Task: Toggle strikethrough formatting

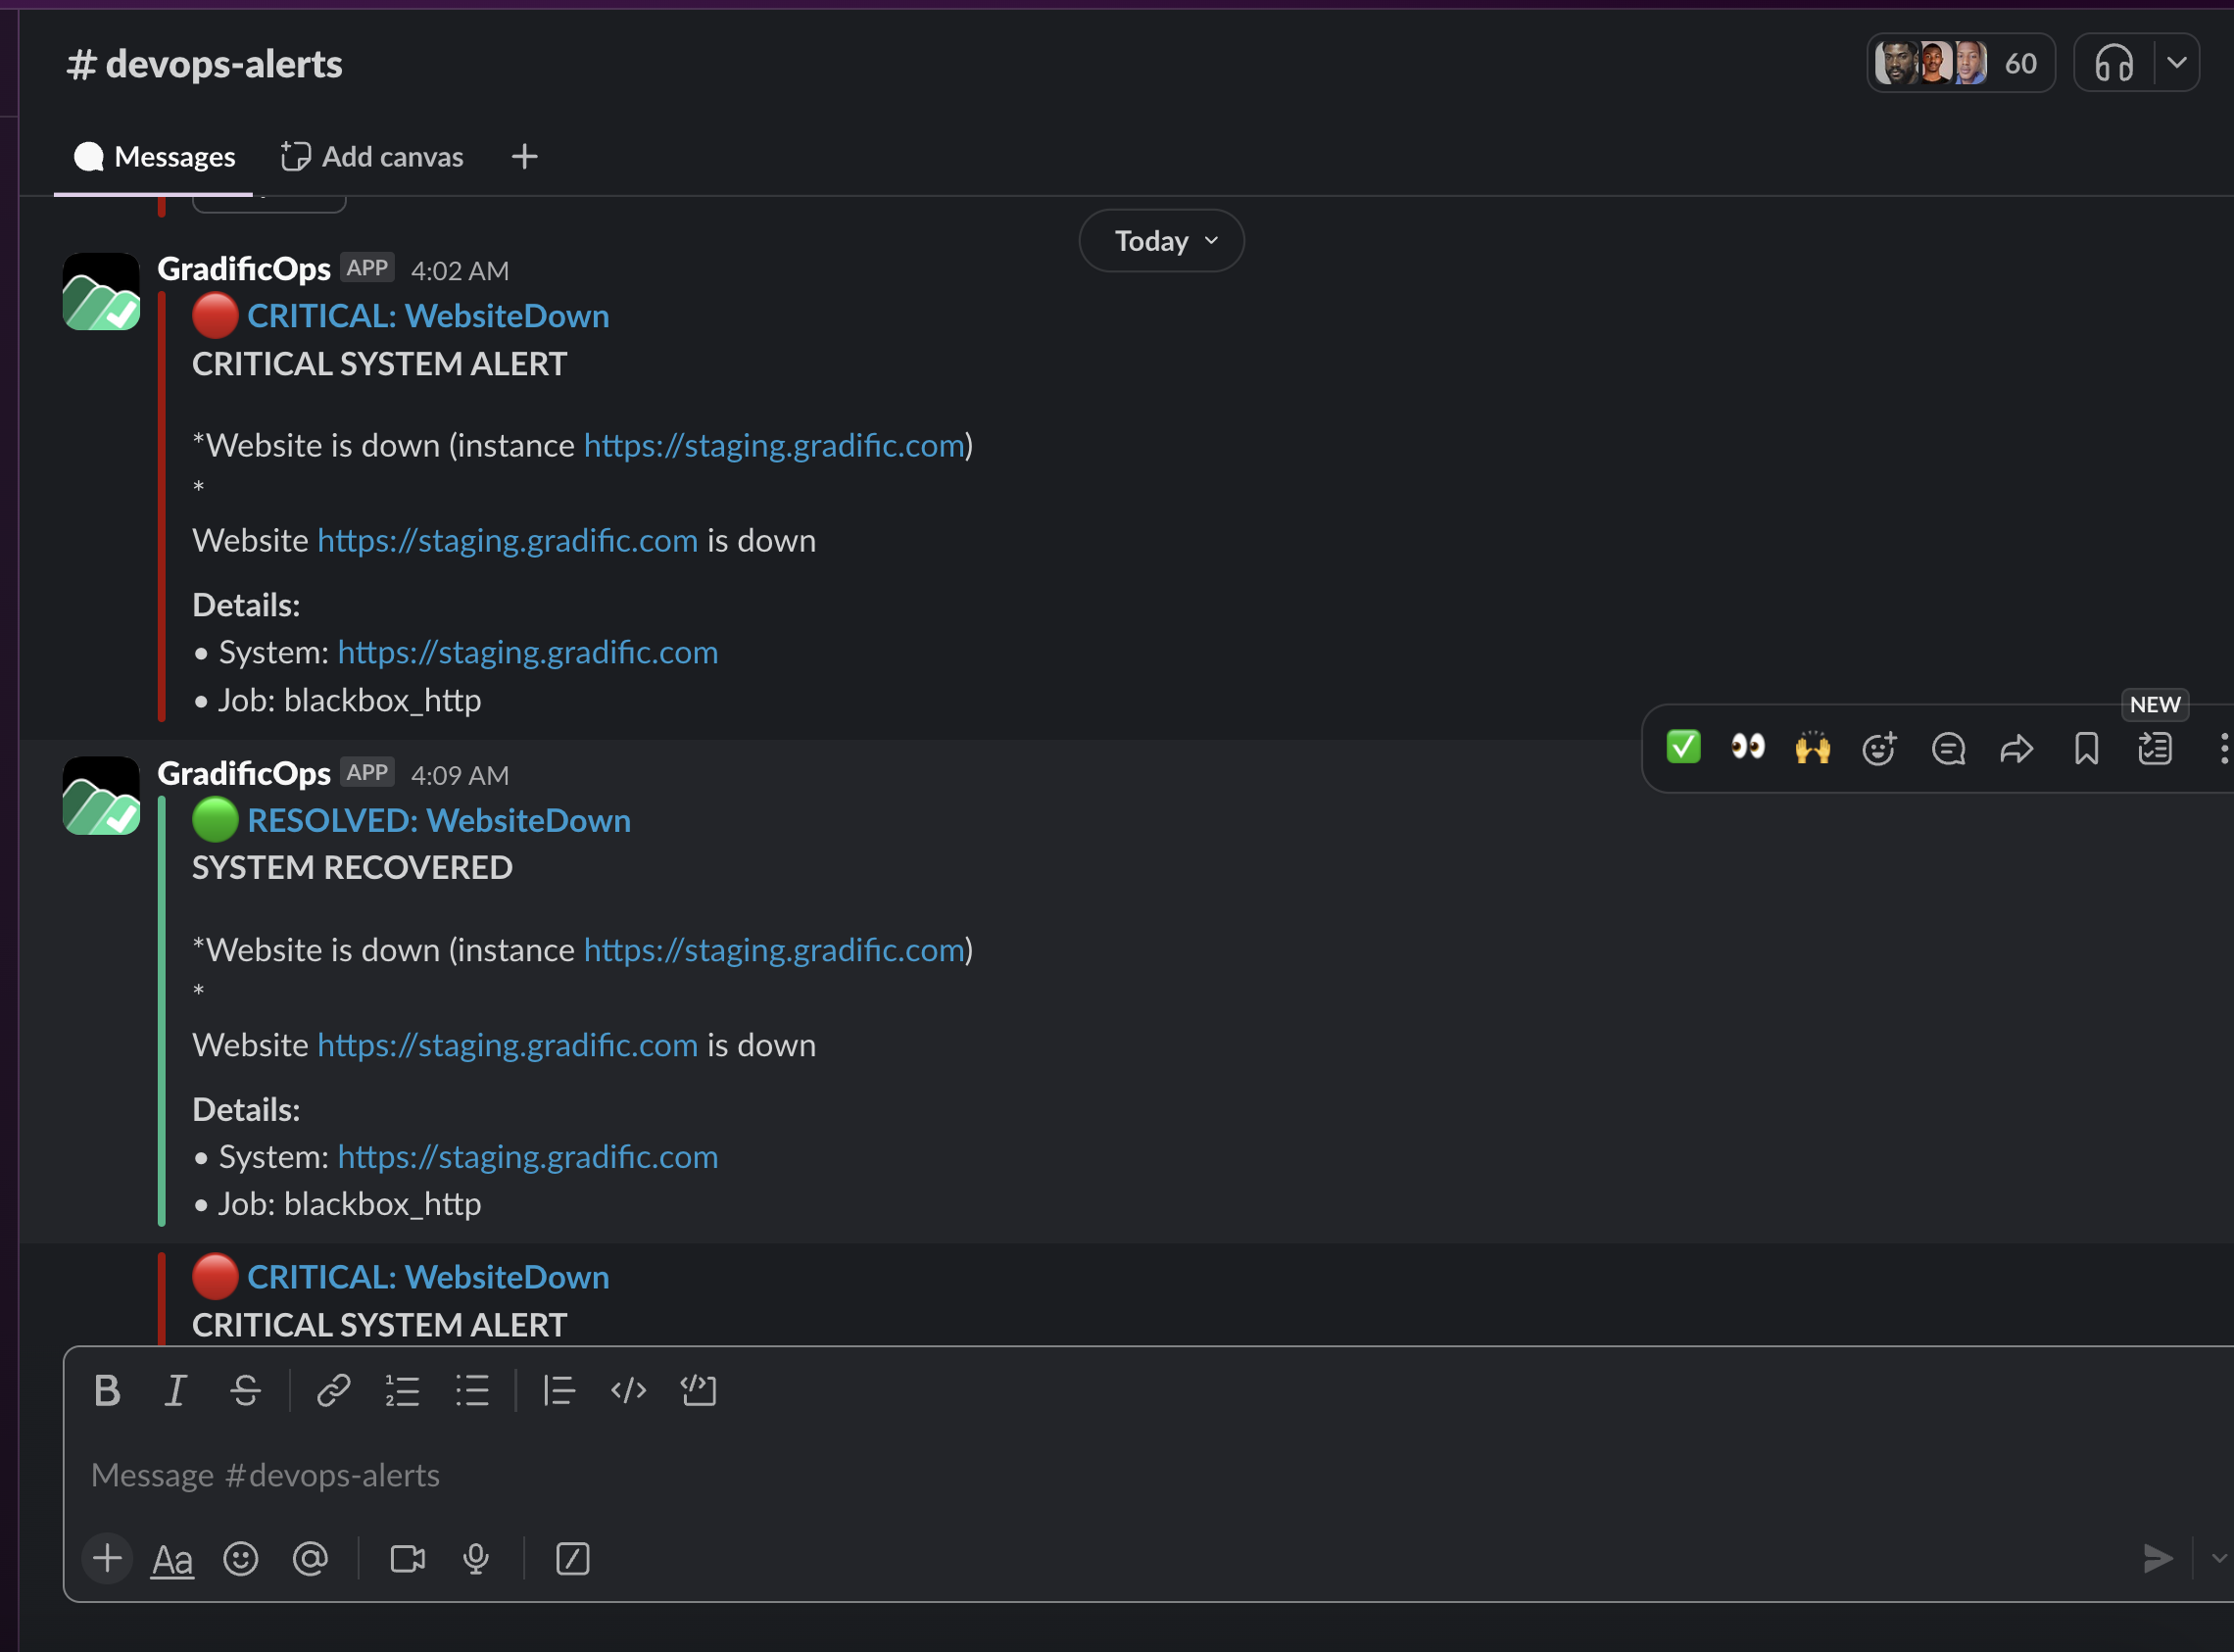Action: pyautogui.click(x=245, y=1390)
